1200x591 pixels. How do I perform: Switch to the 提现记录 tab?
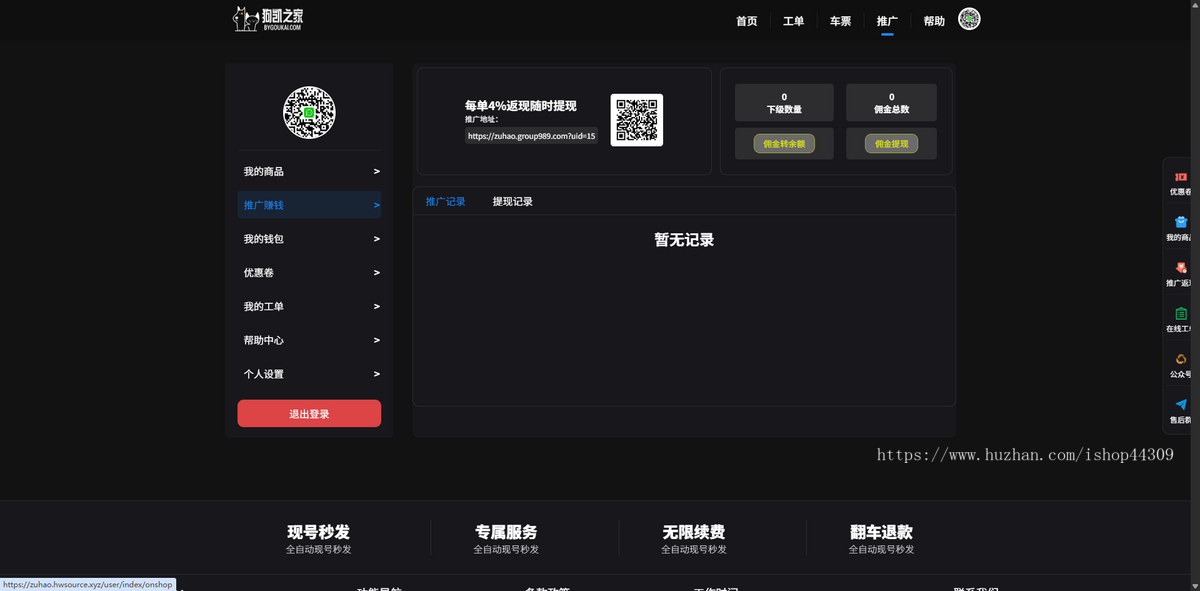(513, 201)
